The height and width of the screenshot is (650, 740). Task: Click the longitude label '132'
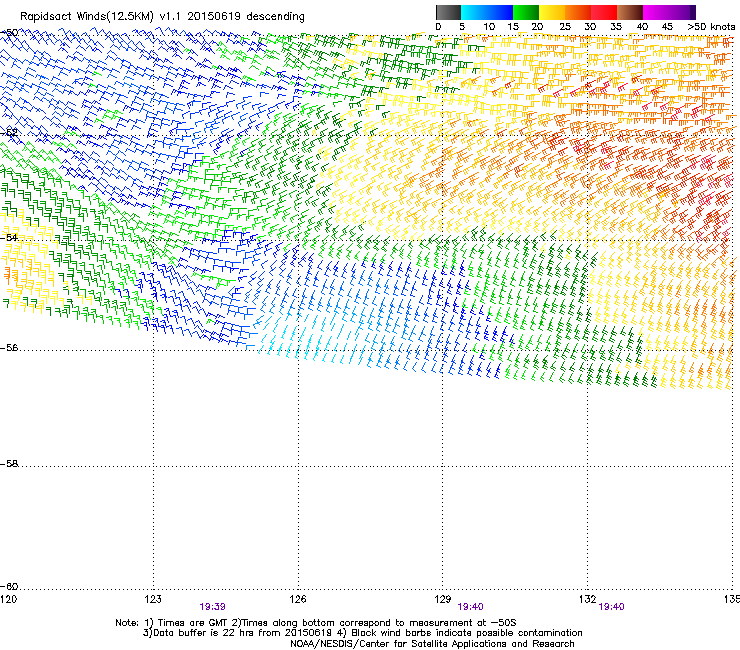[x=588, y=599]
